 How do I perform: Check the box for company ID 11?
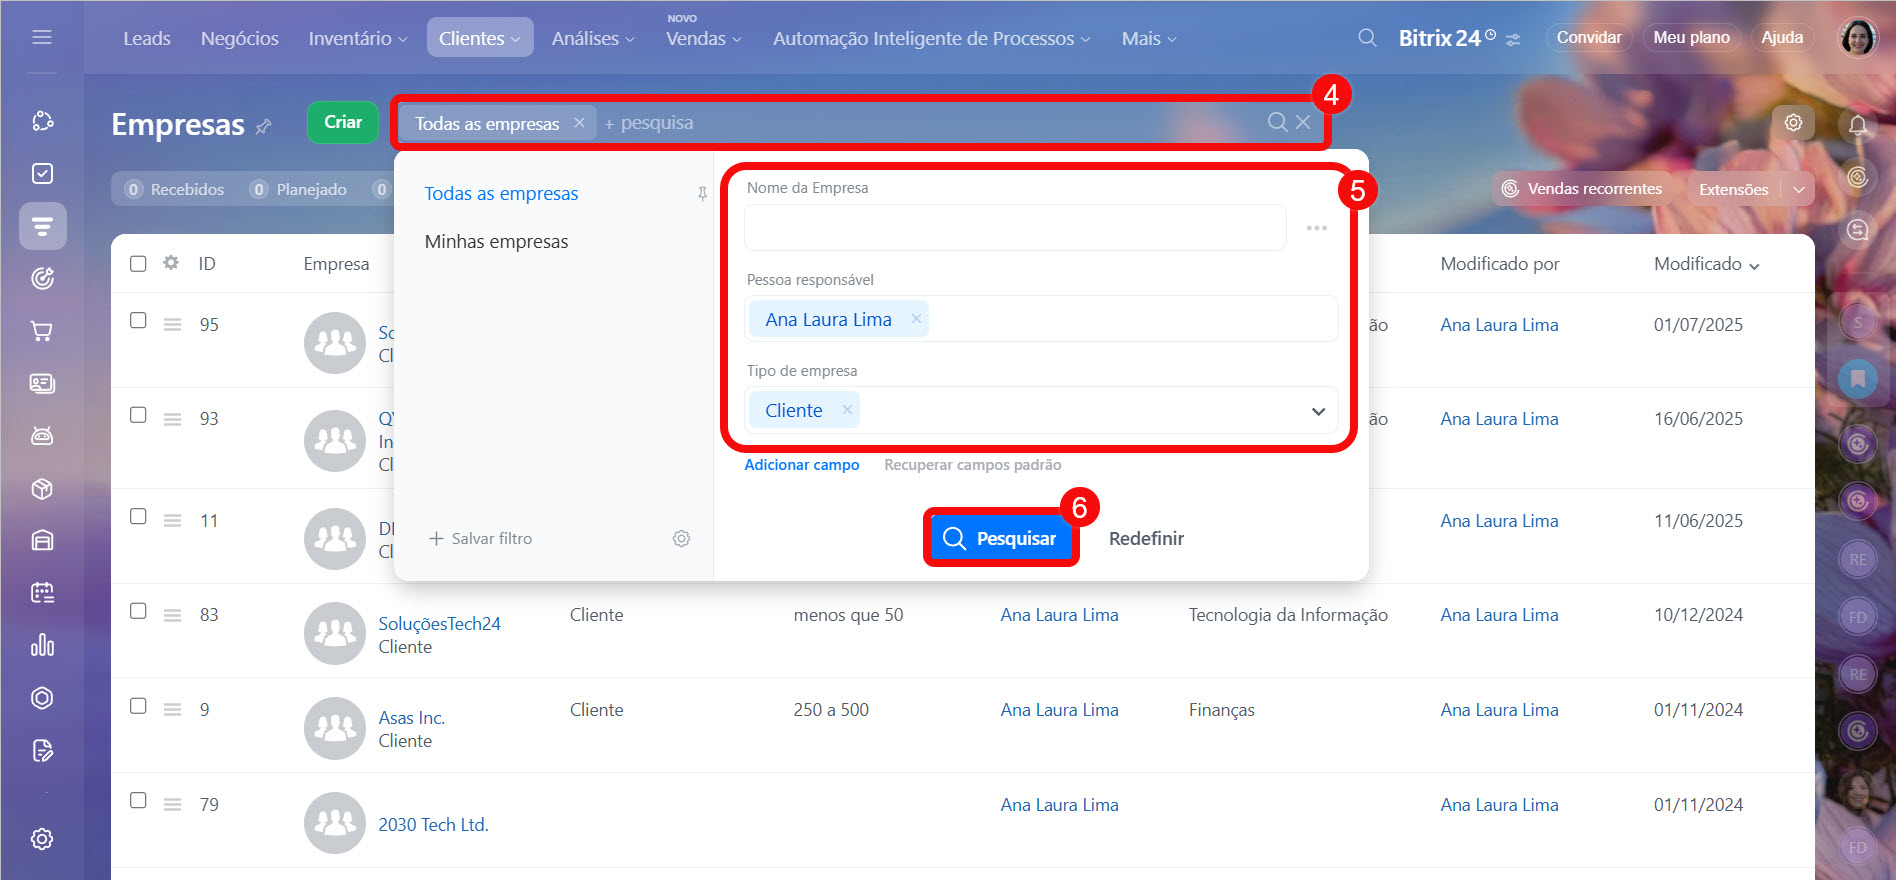pyautogui.click(x=138, y=516)
